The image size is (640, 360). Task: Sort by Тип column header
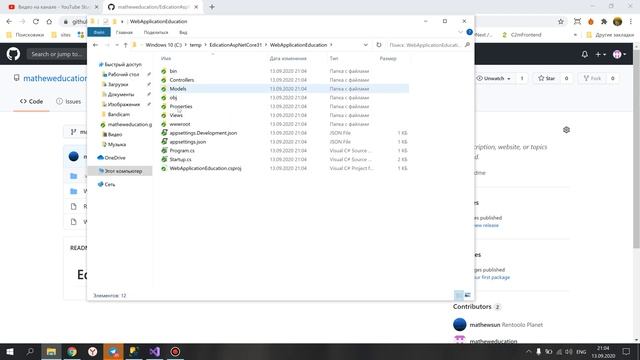point(334,58)
